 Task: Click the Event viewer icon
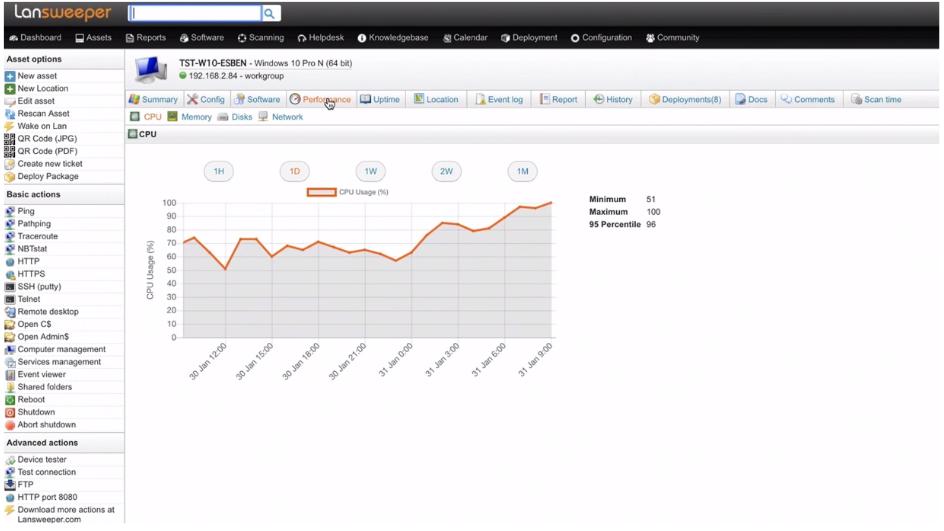(x=10, y=374)
